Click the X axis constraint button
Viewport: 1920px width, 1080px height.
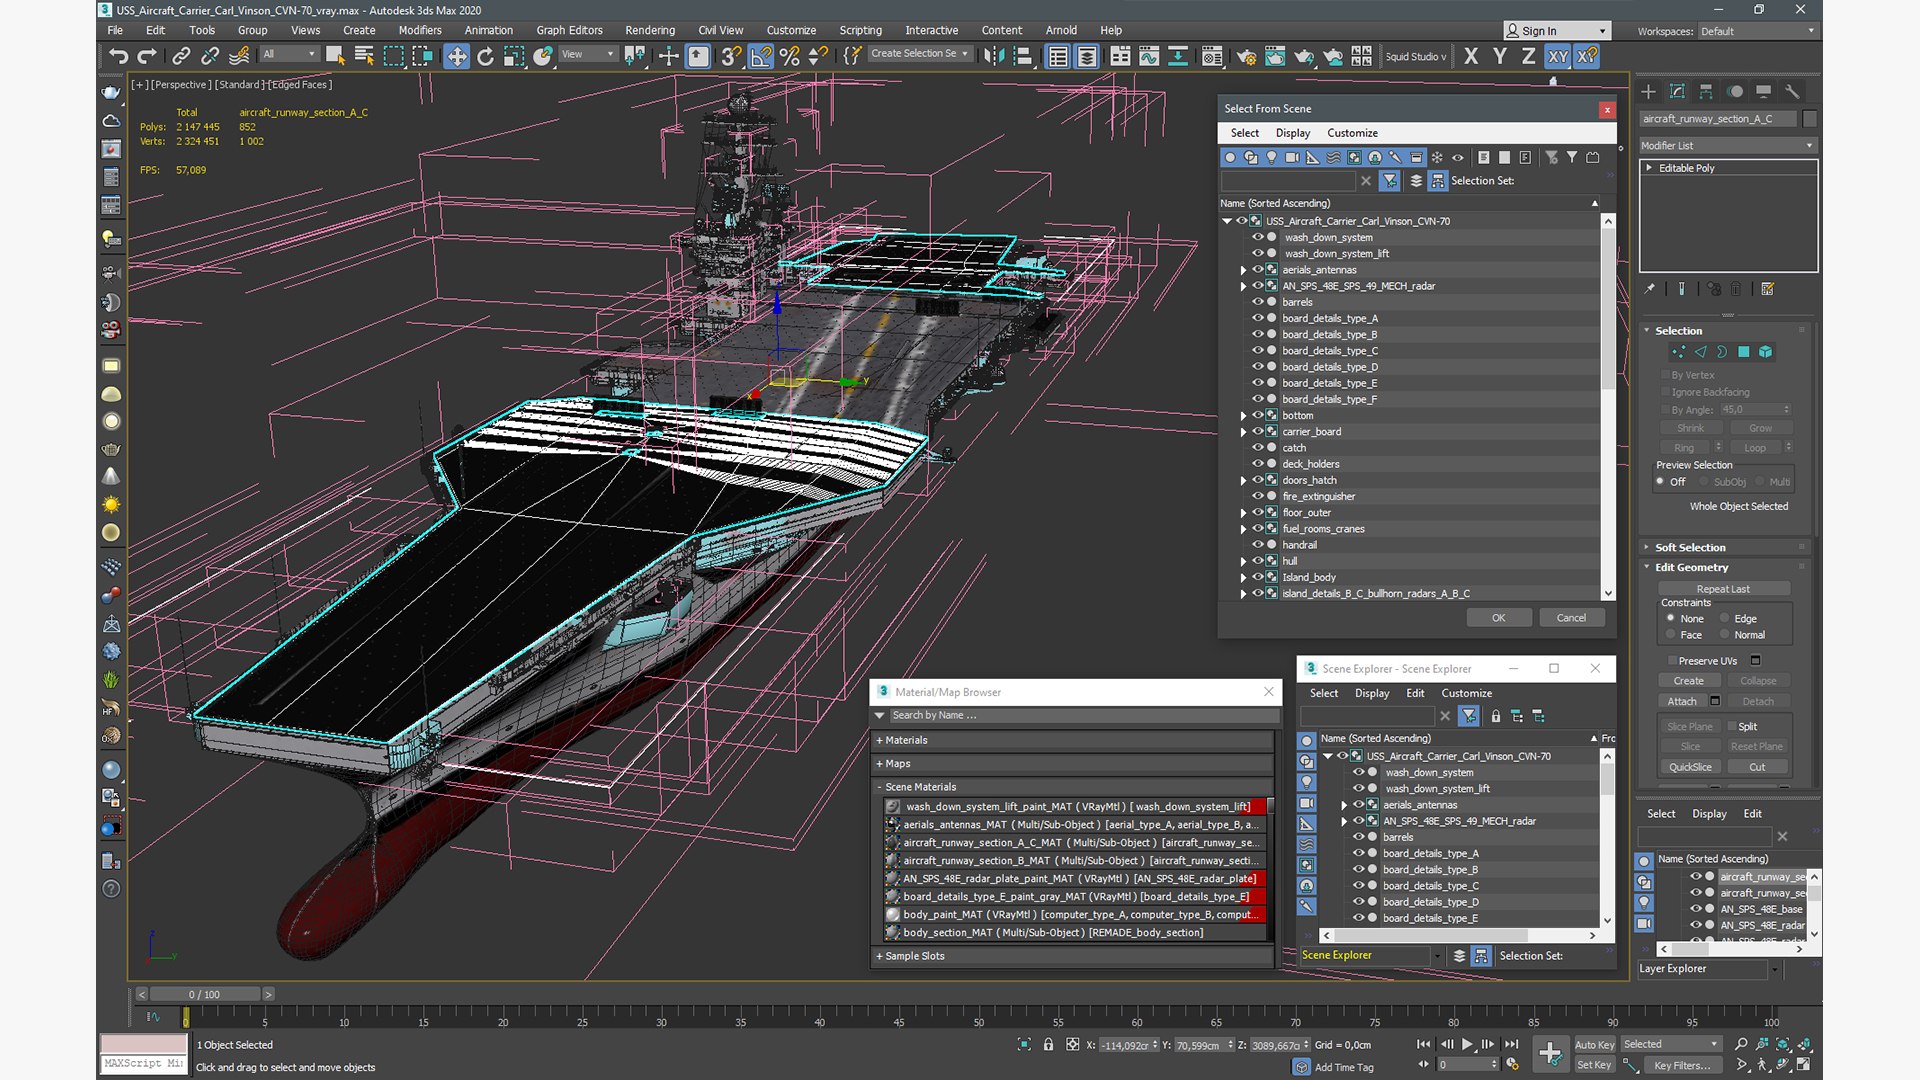1470,57
